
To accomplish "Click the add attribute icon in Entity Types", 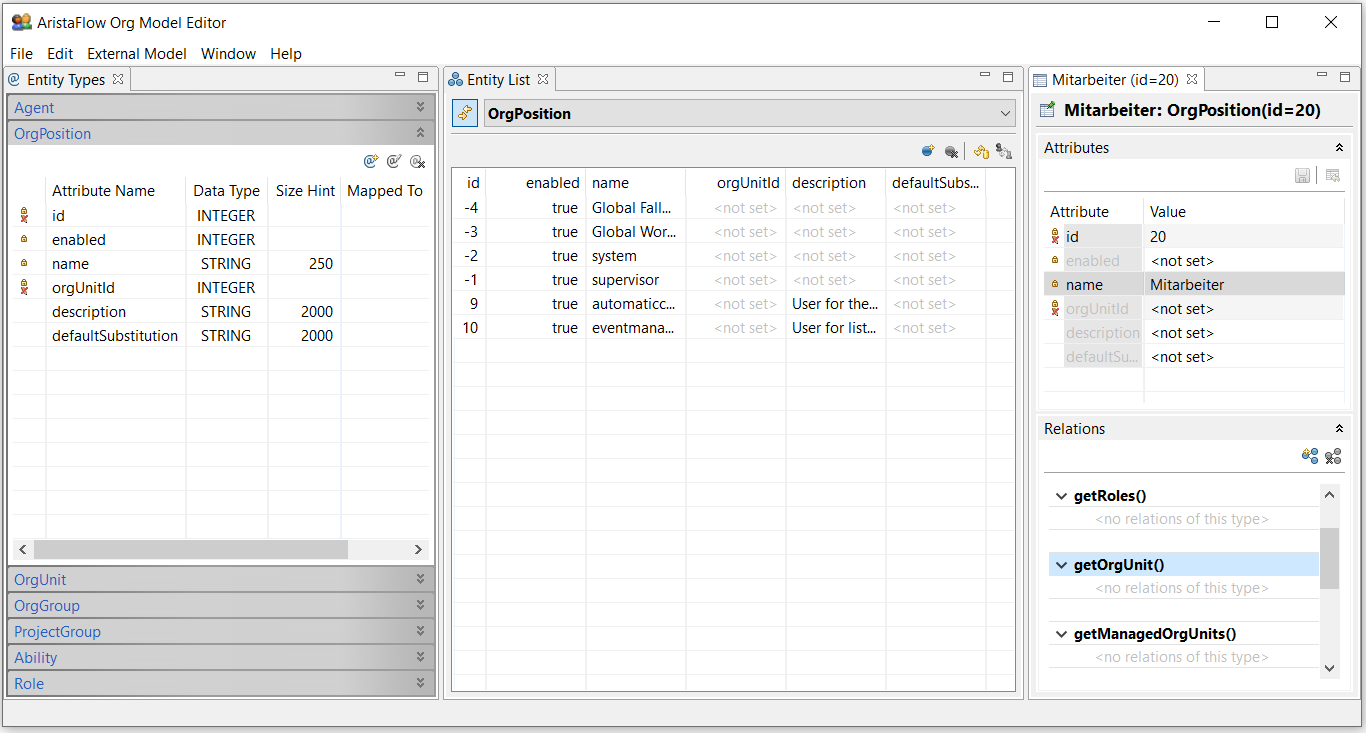I will (371, 161).
